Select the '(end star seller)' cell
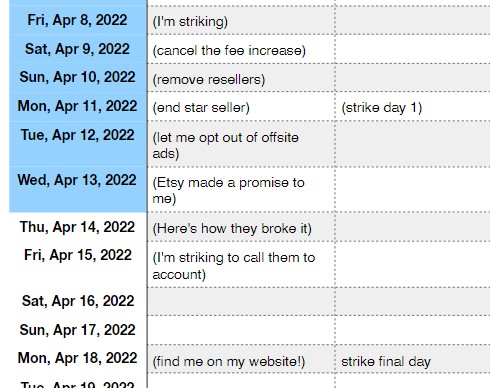 click(x=241, y=106)
